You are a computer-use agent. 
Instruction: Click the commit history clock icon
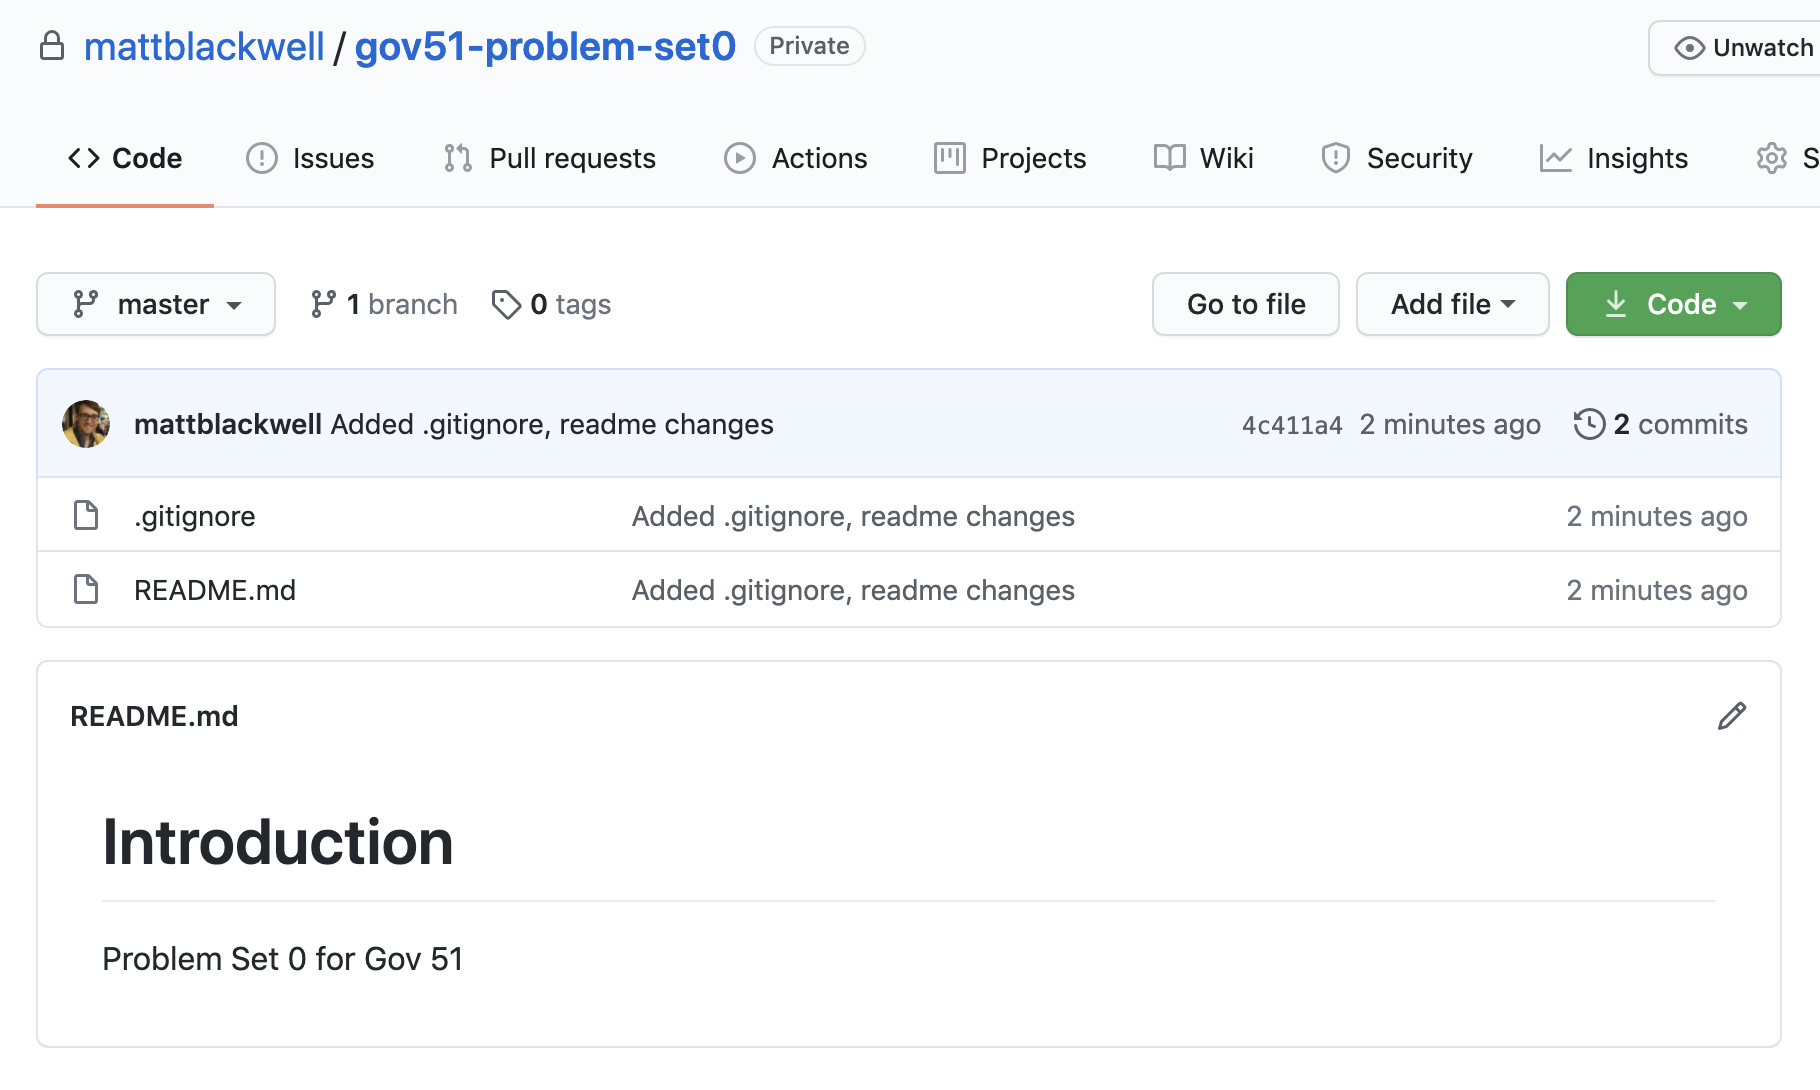click(x=1589, y=424)
